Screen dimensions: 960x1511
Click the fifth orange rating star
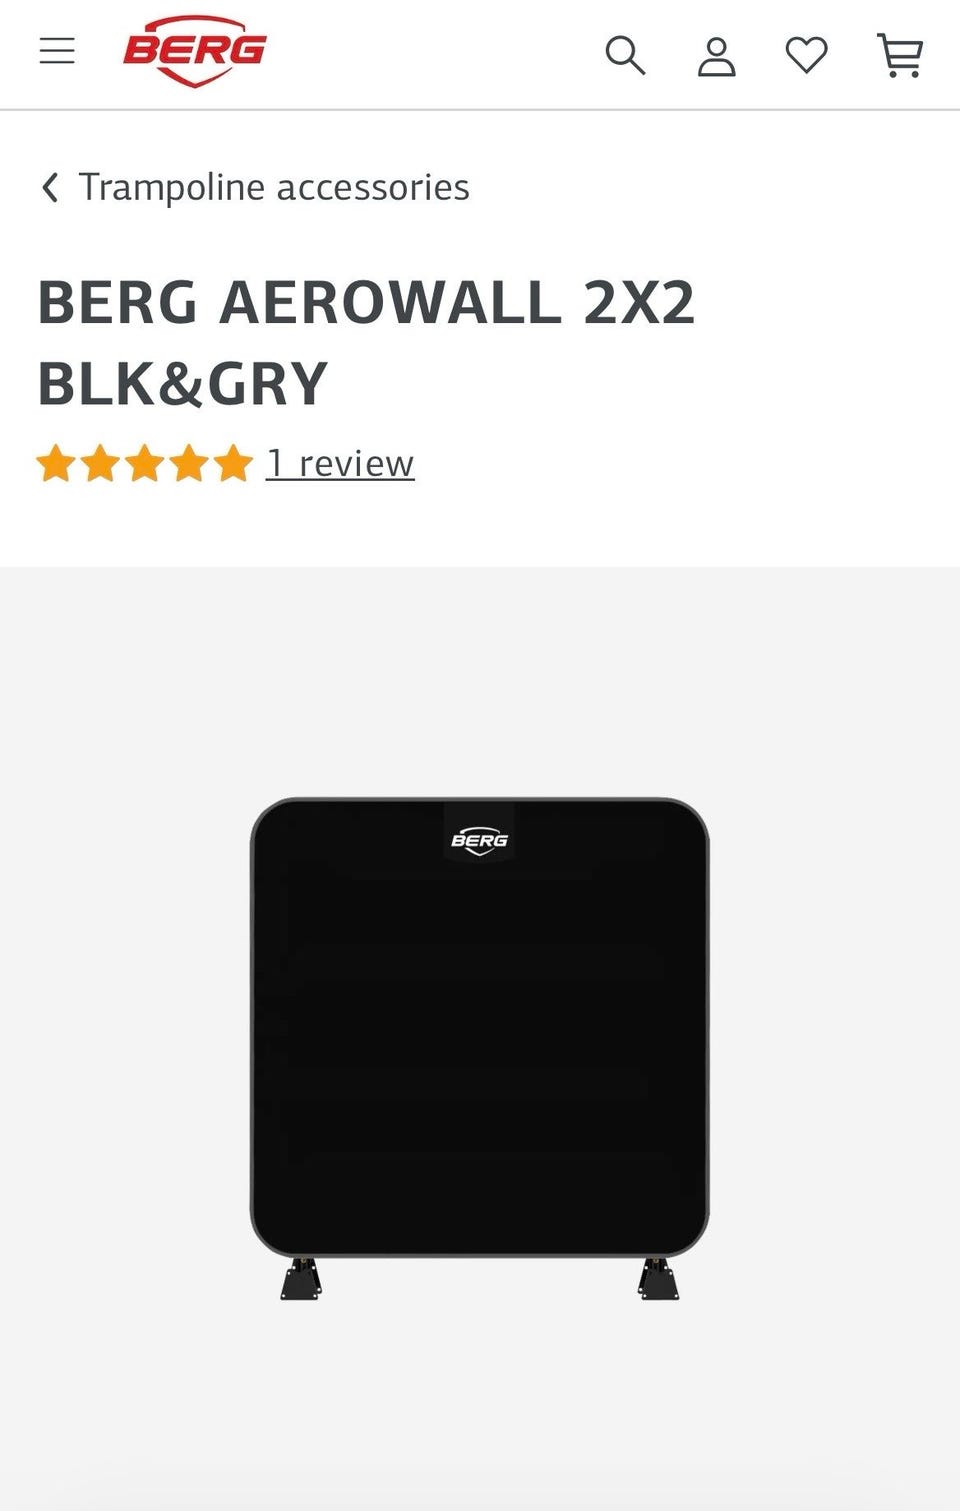pyautogui.click(x=233, y=464)
